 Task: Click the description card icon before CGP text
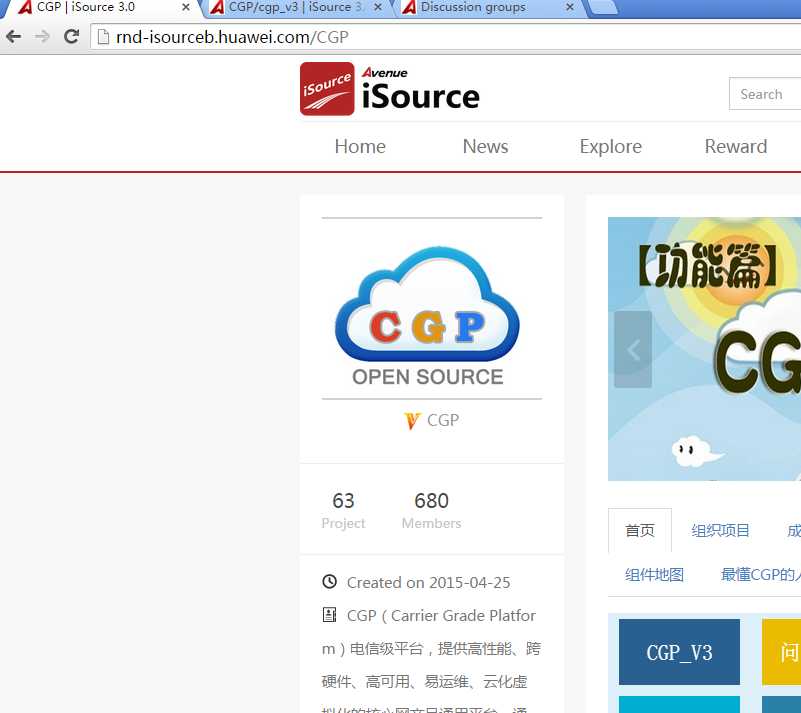(x=329, y=615)
